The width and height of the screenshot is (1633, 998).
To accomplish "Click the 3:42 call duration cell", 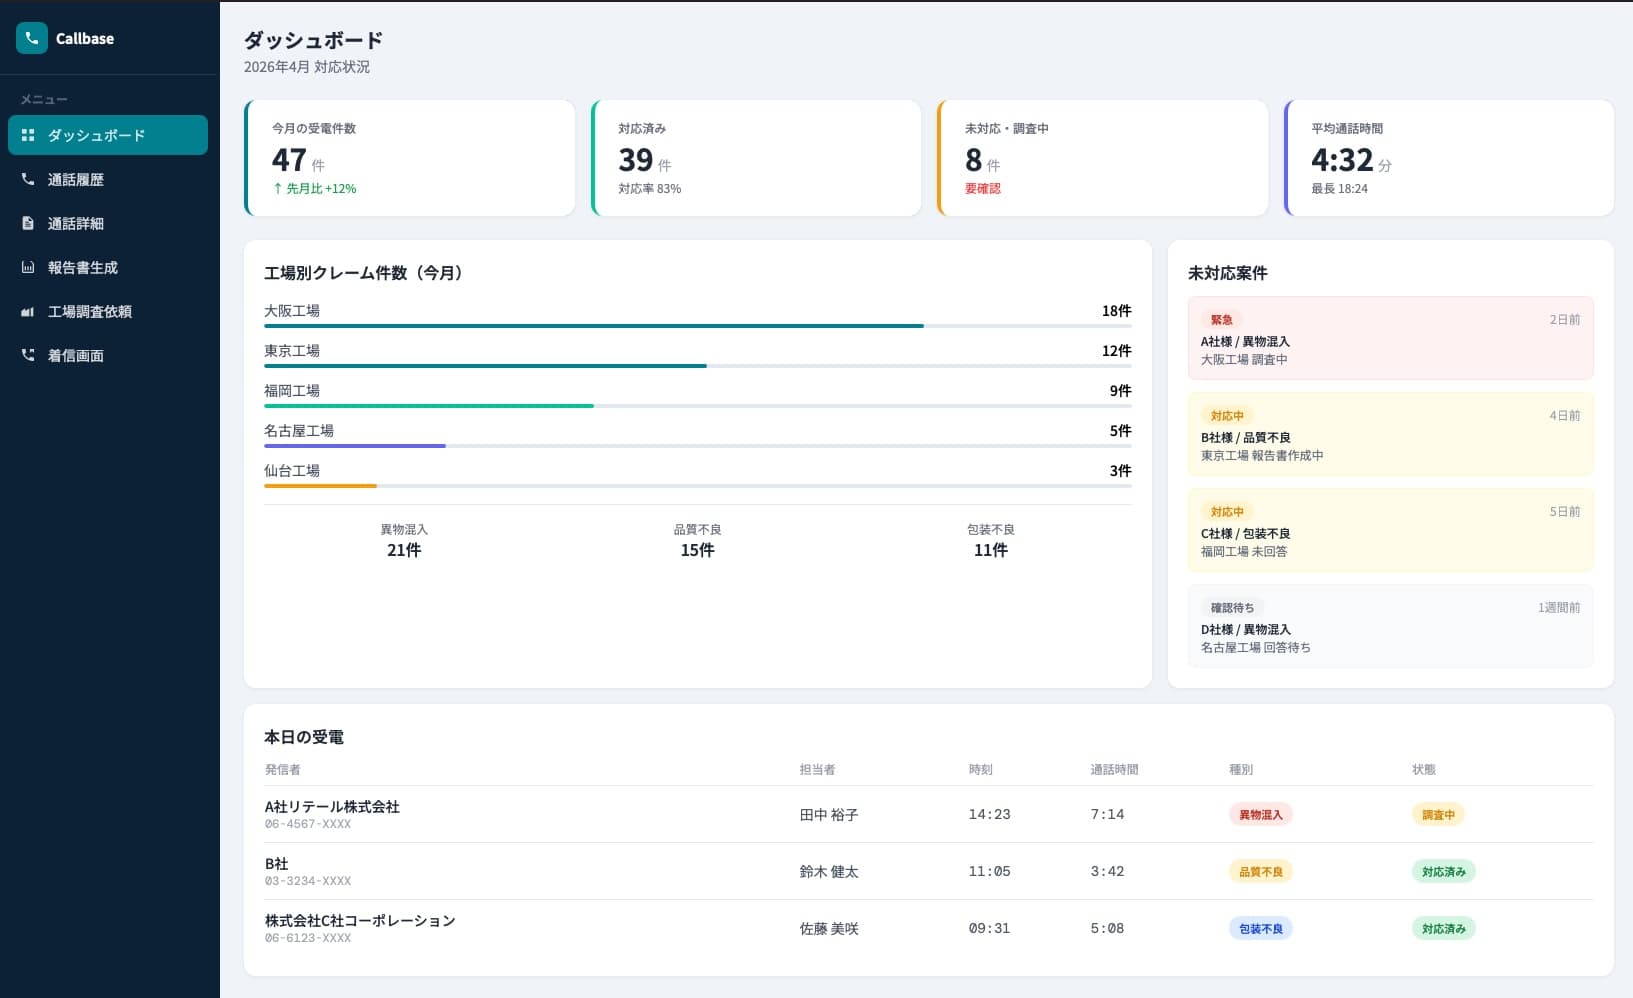I will pyautogui.click(x=1107, y=872).
